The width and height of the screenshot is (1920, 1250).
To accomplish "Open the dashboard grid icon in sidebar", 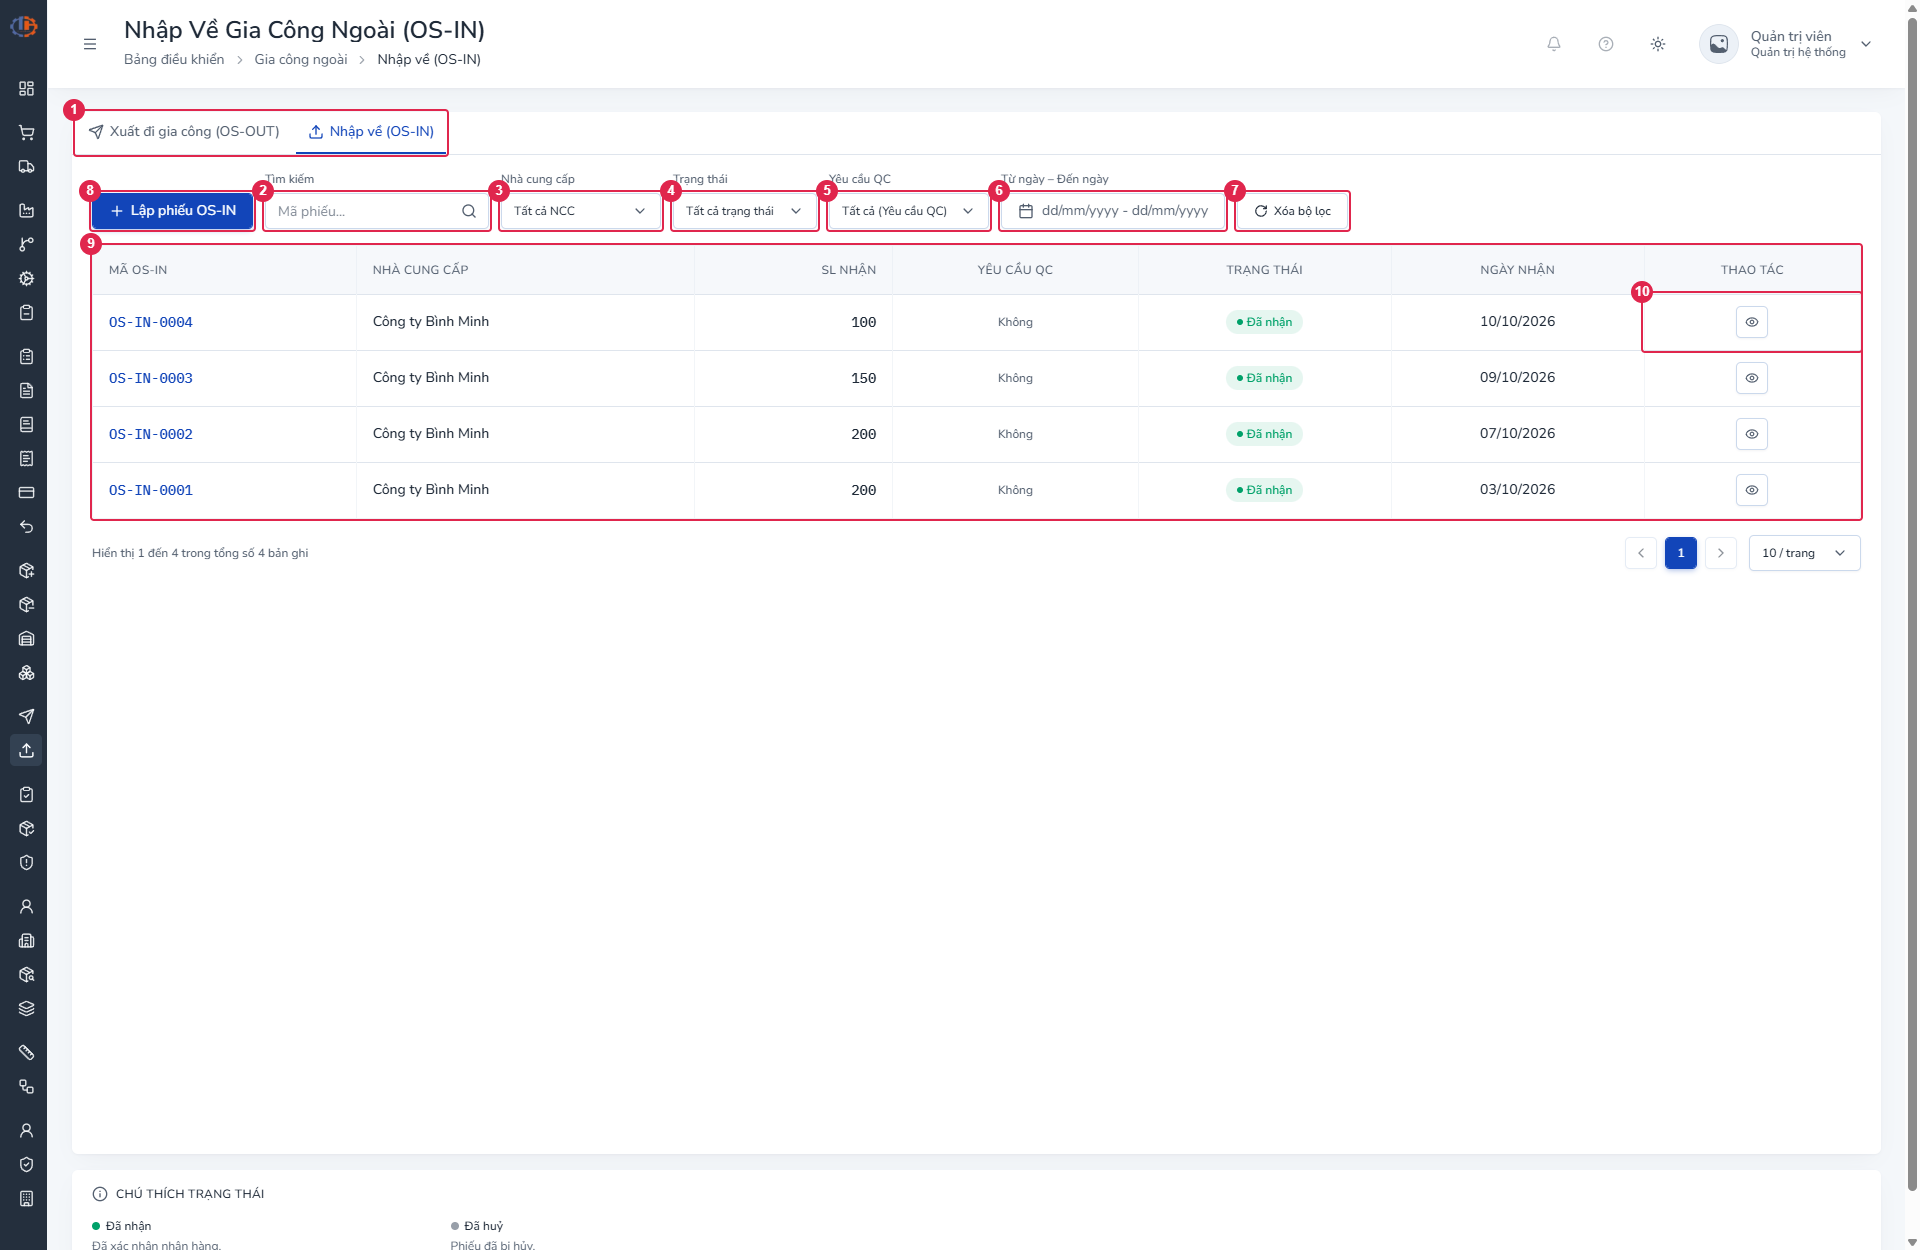I will (x=27, y=89).
